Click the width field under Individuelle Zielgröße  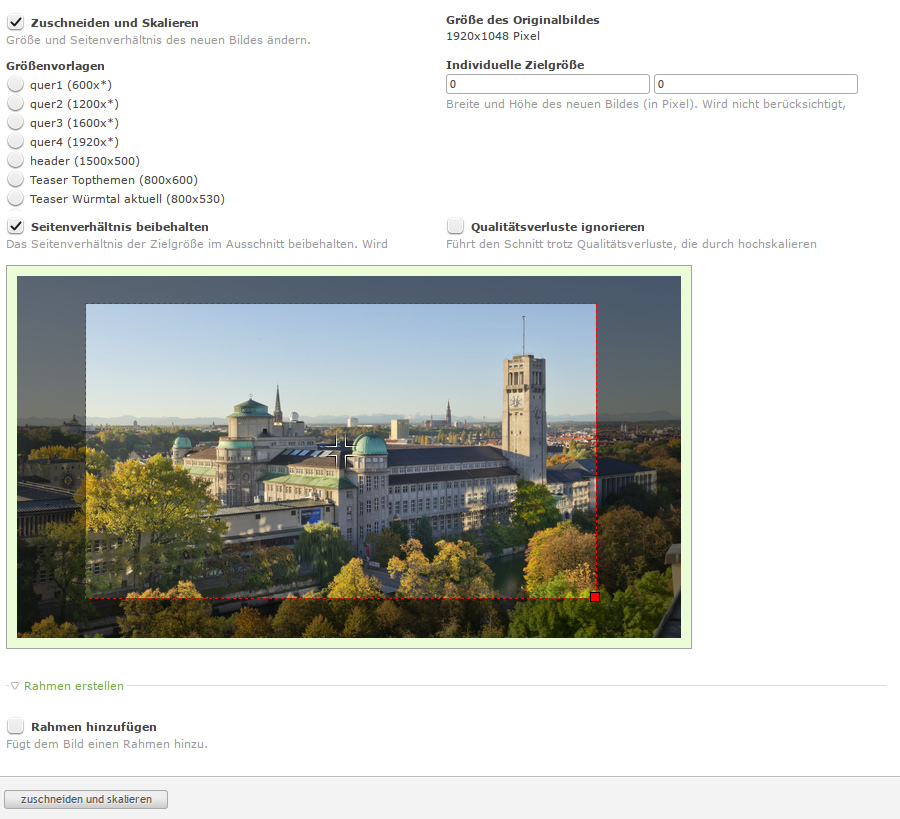click(x=548, y=84)
